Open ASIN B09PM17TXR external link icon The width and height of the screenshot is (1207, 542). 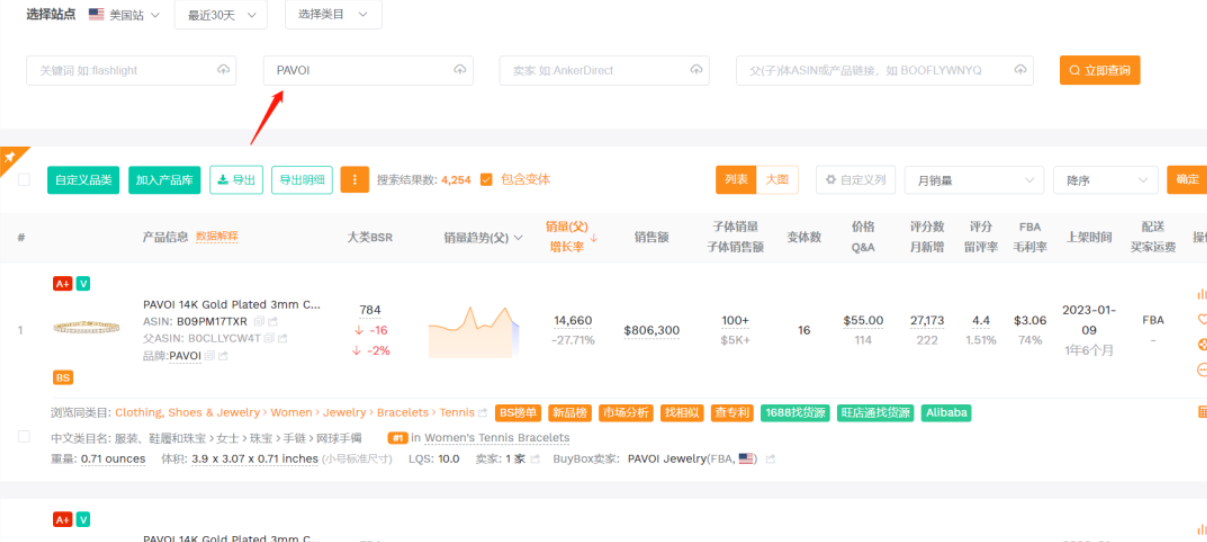(x=272, y=322)
